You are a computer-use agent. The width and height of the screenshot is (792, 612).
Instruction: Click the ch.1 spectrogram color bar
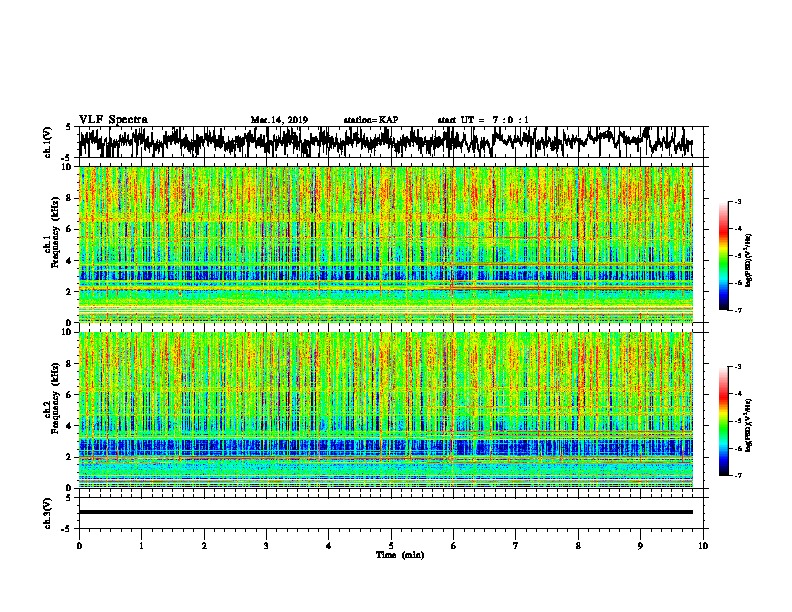pyautogui.click(x=723, y=256)
